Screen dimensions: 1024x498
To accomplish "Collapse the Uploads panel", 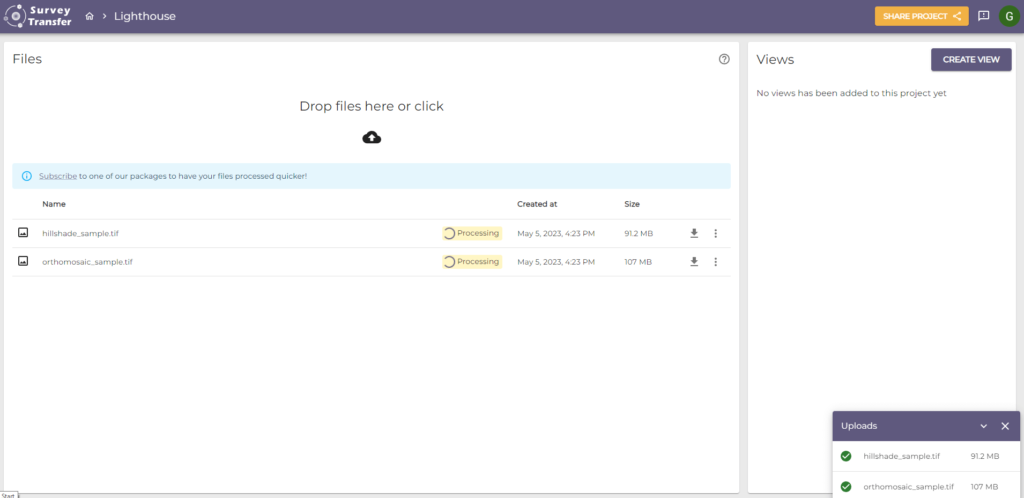I will click(x=983, y=426).
